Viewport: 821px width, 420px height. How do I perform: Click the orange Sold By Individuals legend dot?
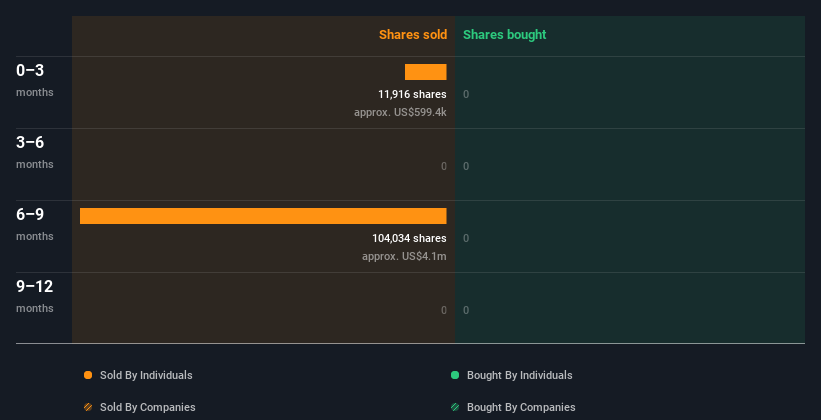88,375
